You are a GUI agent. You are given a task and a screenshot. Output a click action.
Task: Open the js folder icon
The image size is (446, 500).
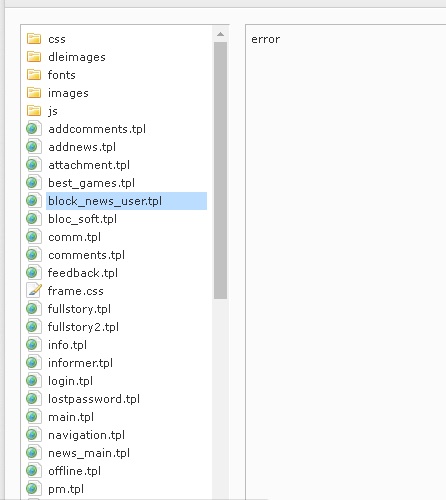coord(34,111)
